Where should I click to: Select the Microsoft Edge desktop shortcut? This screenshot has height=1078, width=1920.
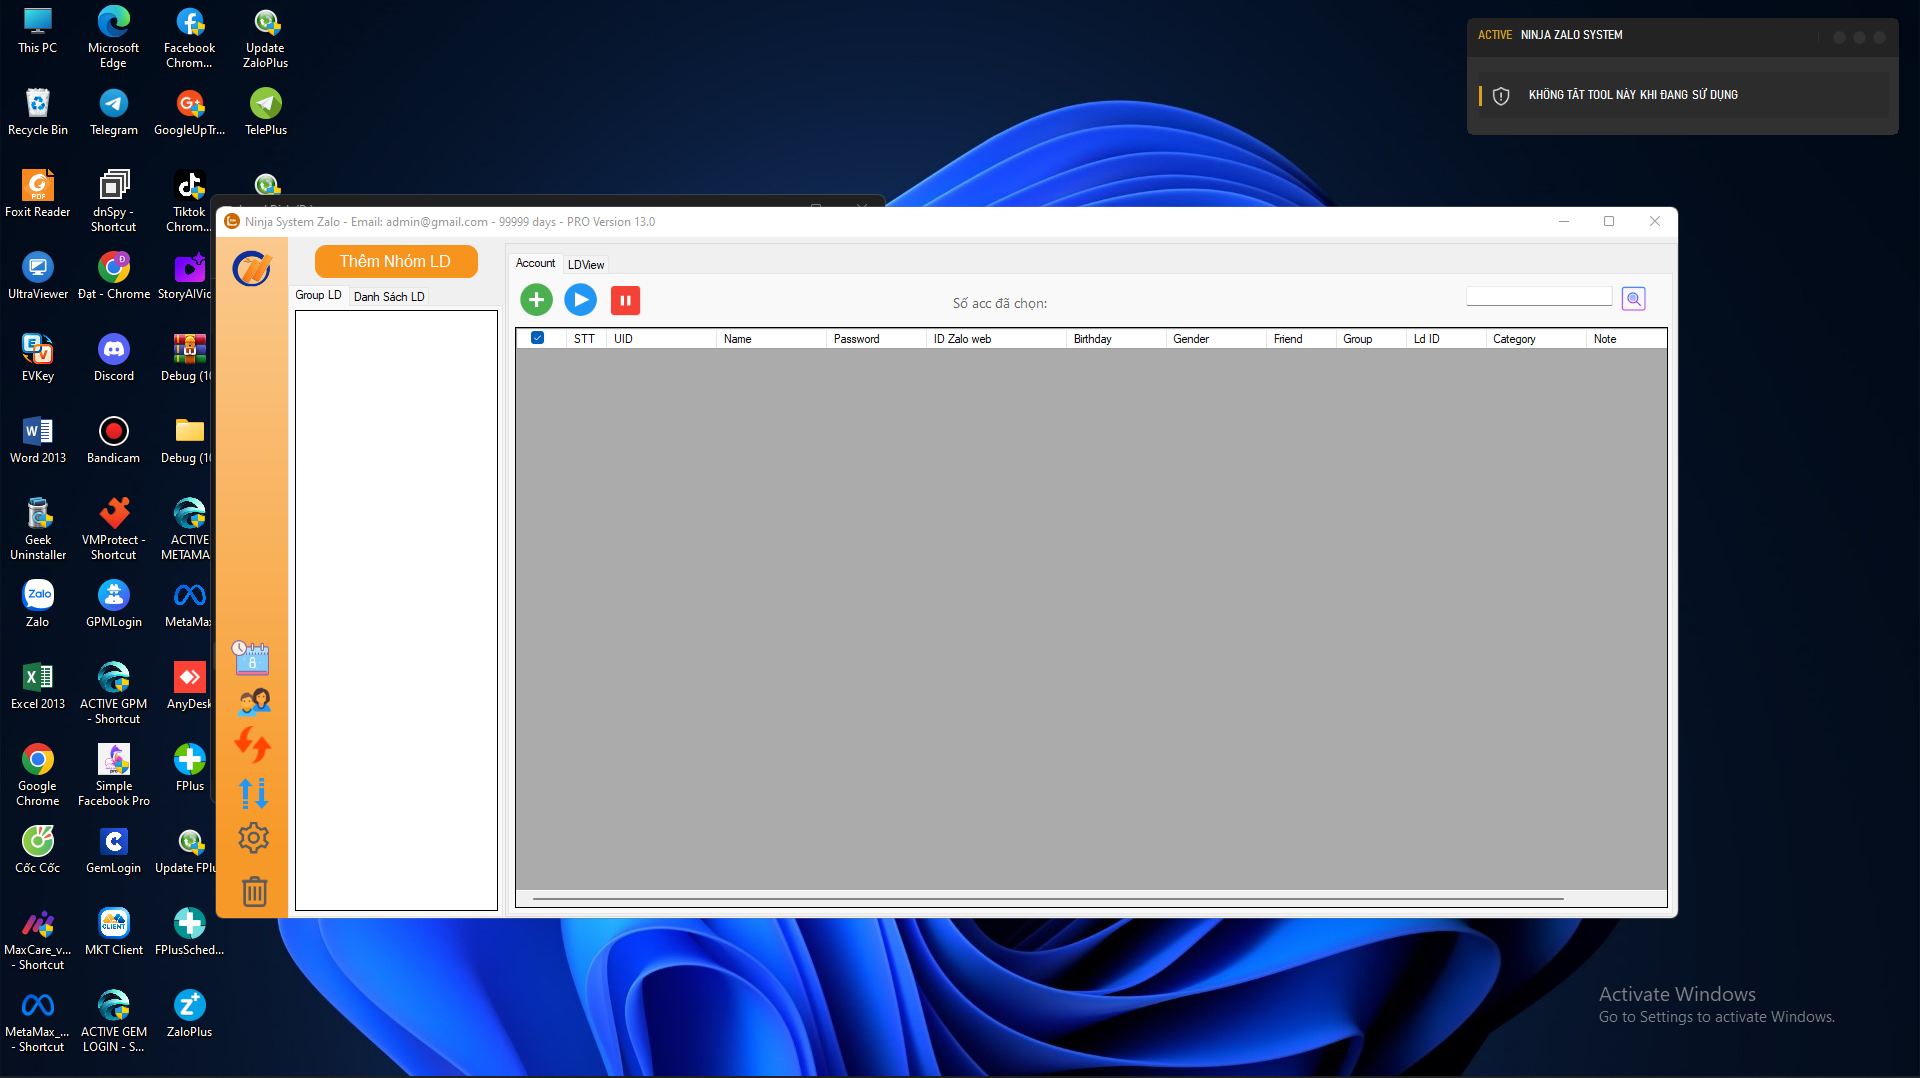(x=114, y=38)
